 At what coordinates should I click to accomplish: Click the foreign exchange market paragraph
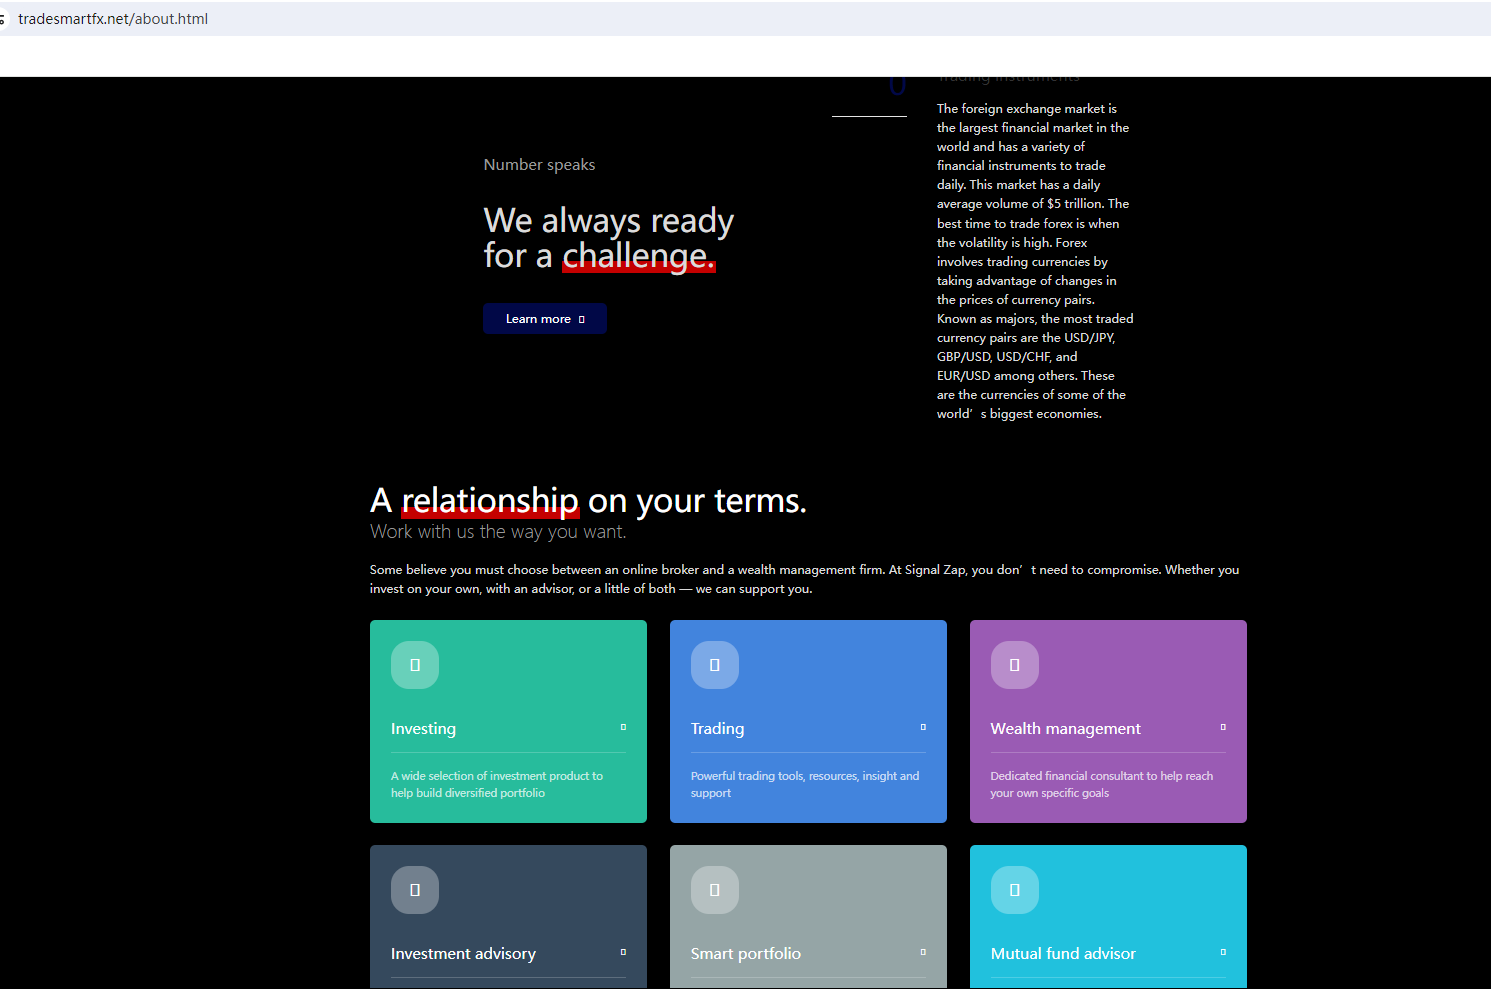click(1035, 261)
